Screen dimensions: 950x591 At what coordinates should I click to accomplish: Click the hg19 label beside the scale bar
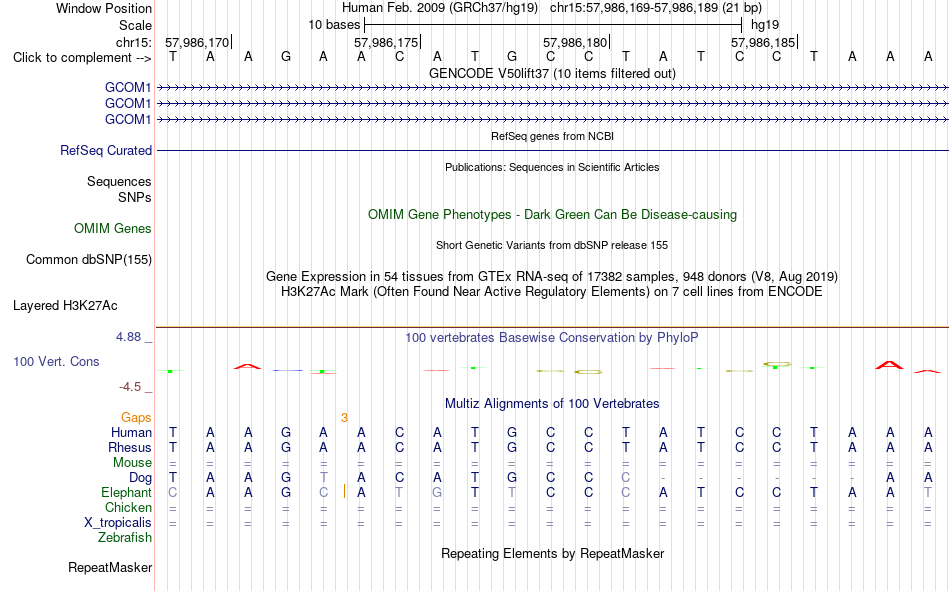(765, 25)
